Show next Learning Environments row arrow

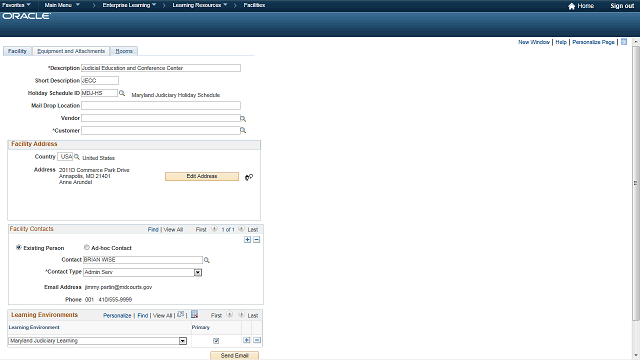[x=241, y=315]
